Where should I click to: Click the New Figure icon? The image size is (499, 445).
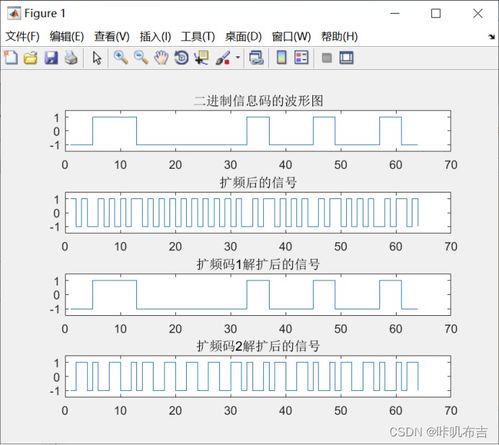click(x=11, y=58)
